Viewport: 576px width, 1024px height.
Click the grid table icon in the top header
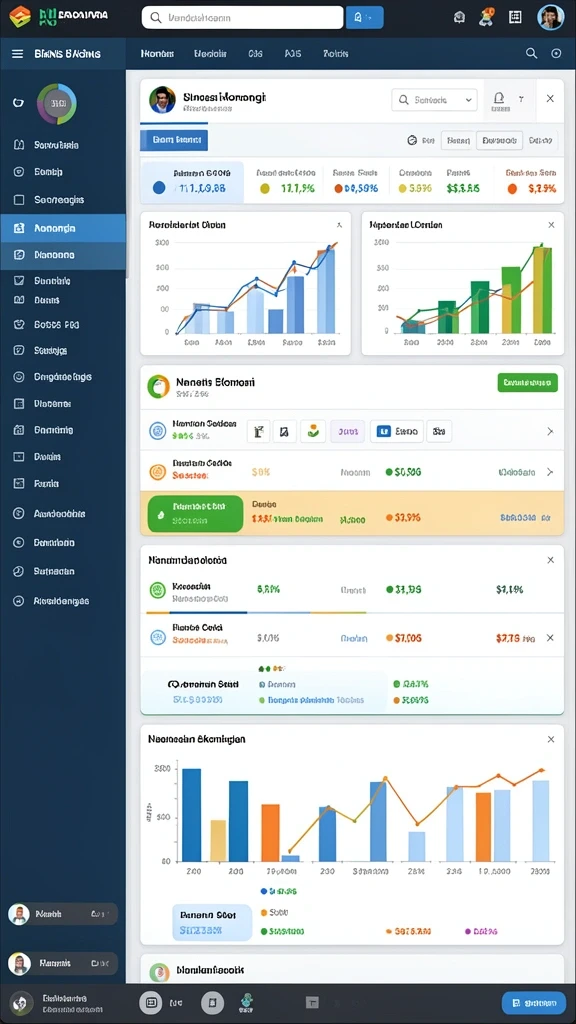(515, 18)
